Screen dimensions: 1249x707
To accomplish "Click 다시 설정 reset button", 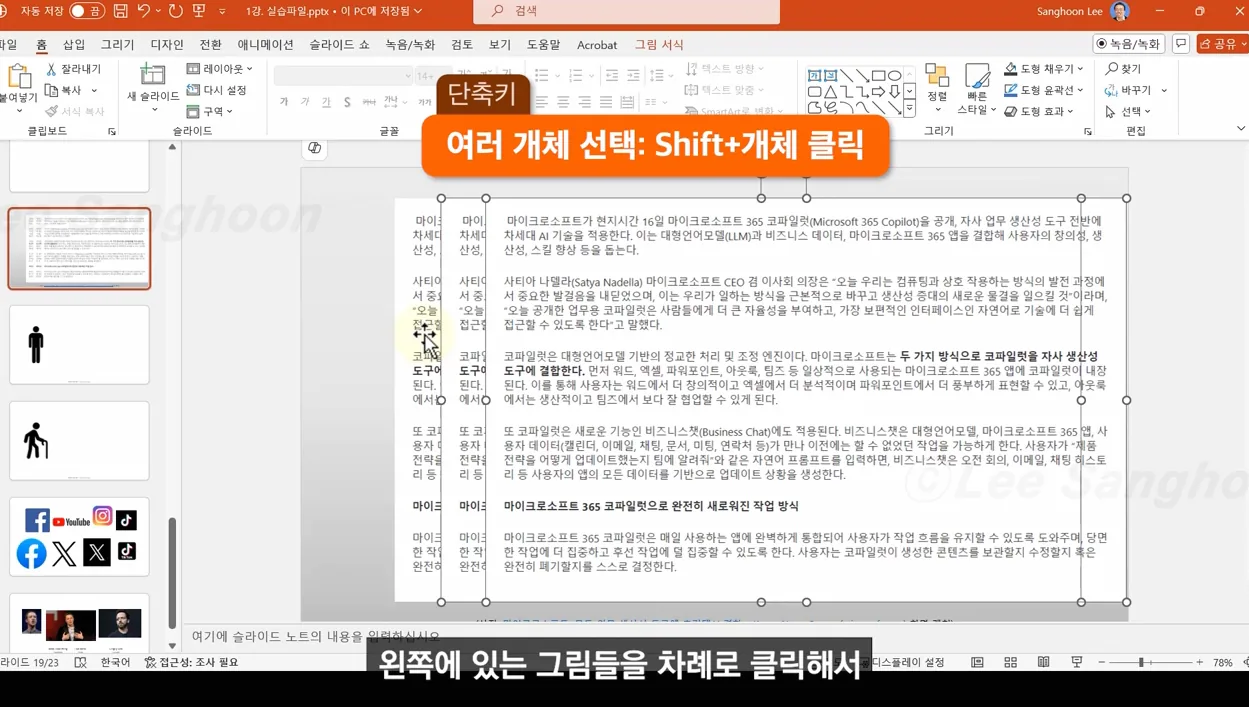I will click(217, 90).
